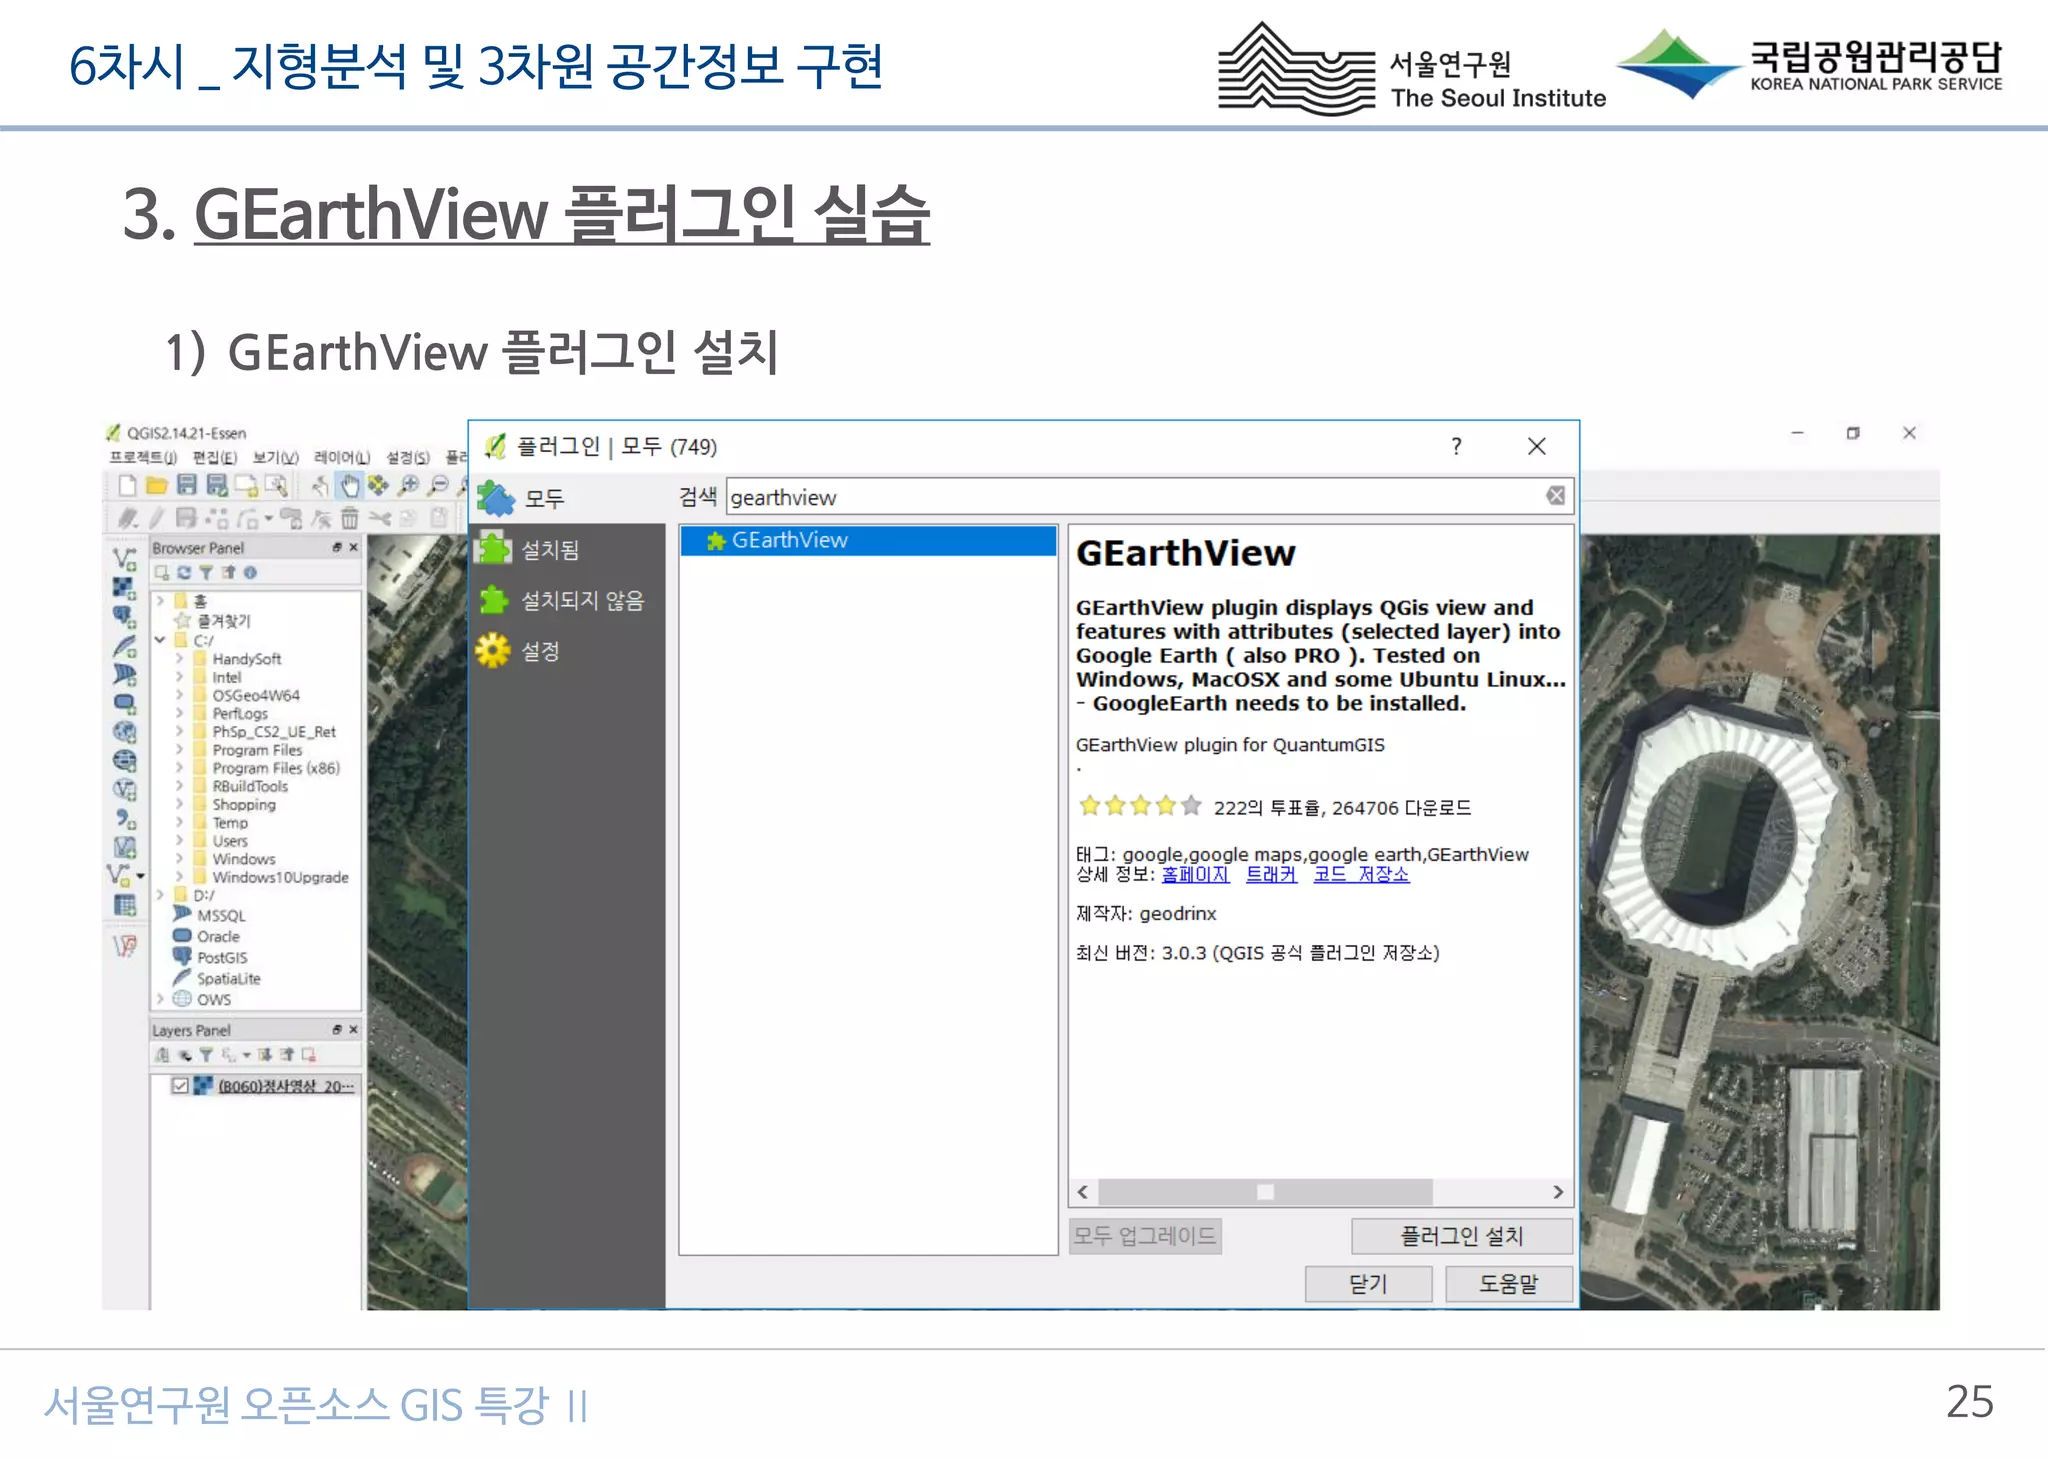
Task: Click Enable Properties info icon in Browser Panel
Action: click(x=250, y=573)
